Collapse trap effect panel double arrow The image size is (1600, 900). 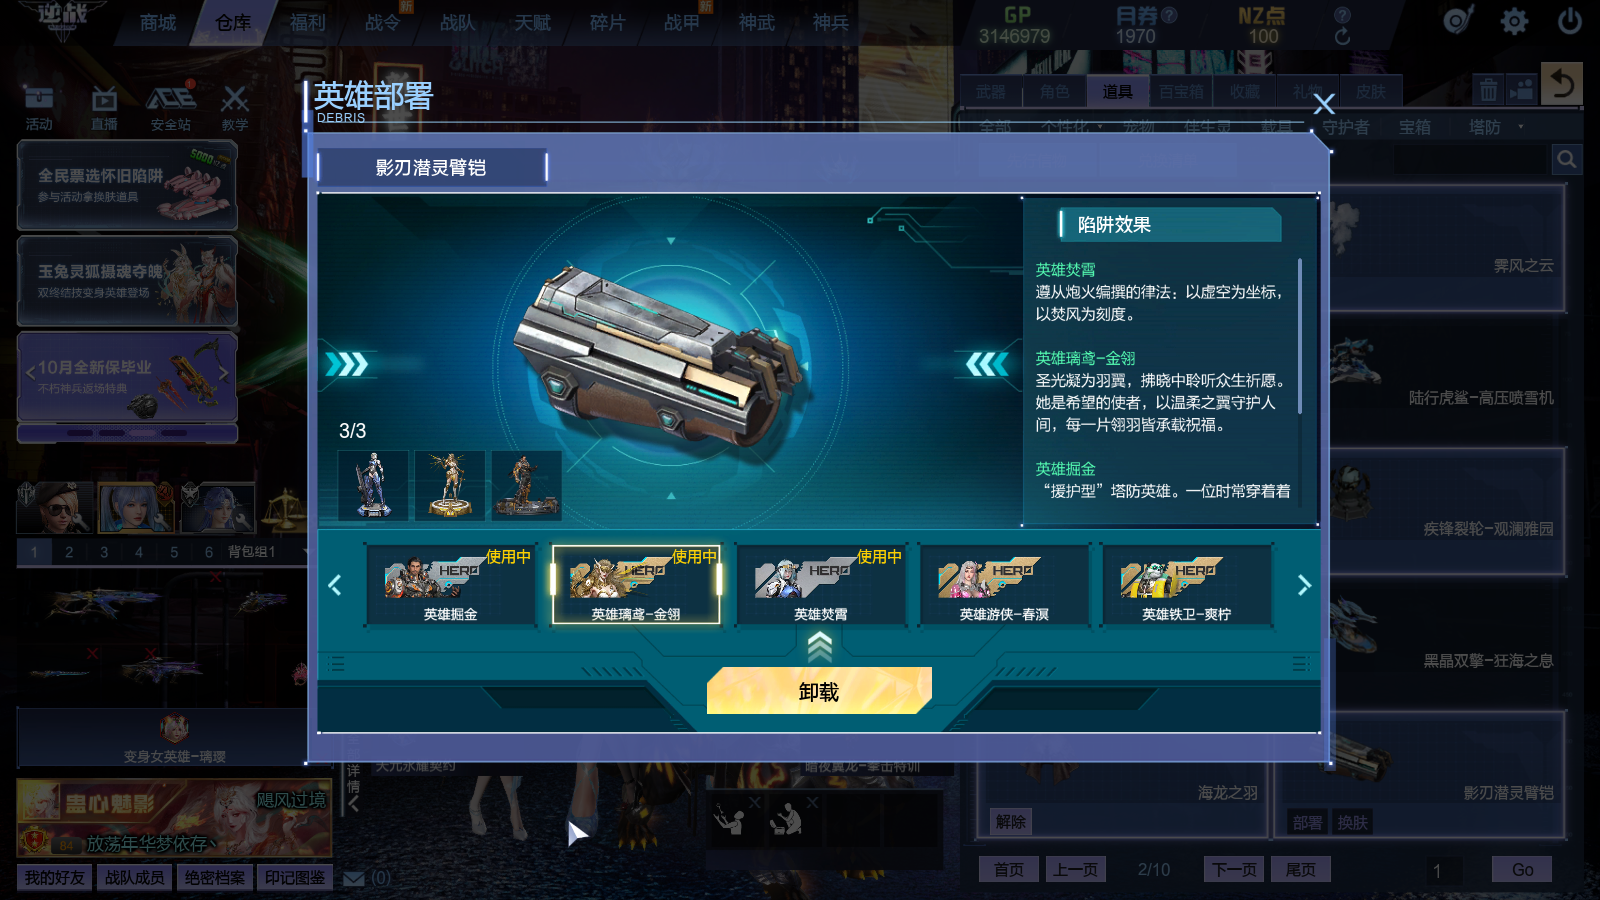(x=987, y=364)
